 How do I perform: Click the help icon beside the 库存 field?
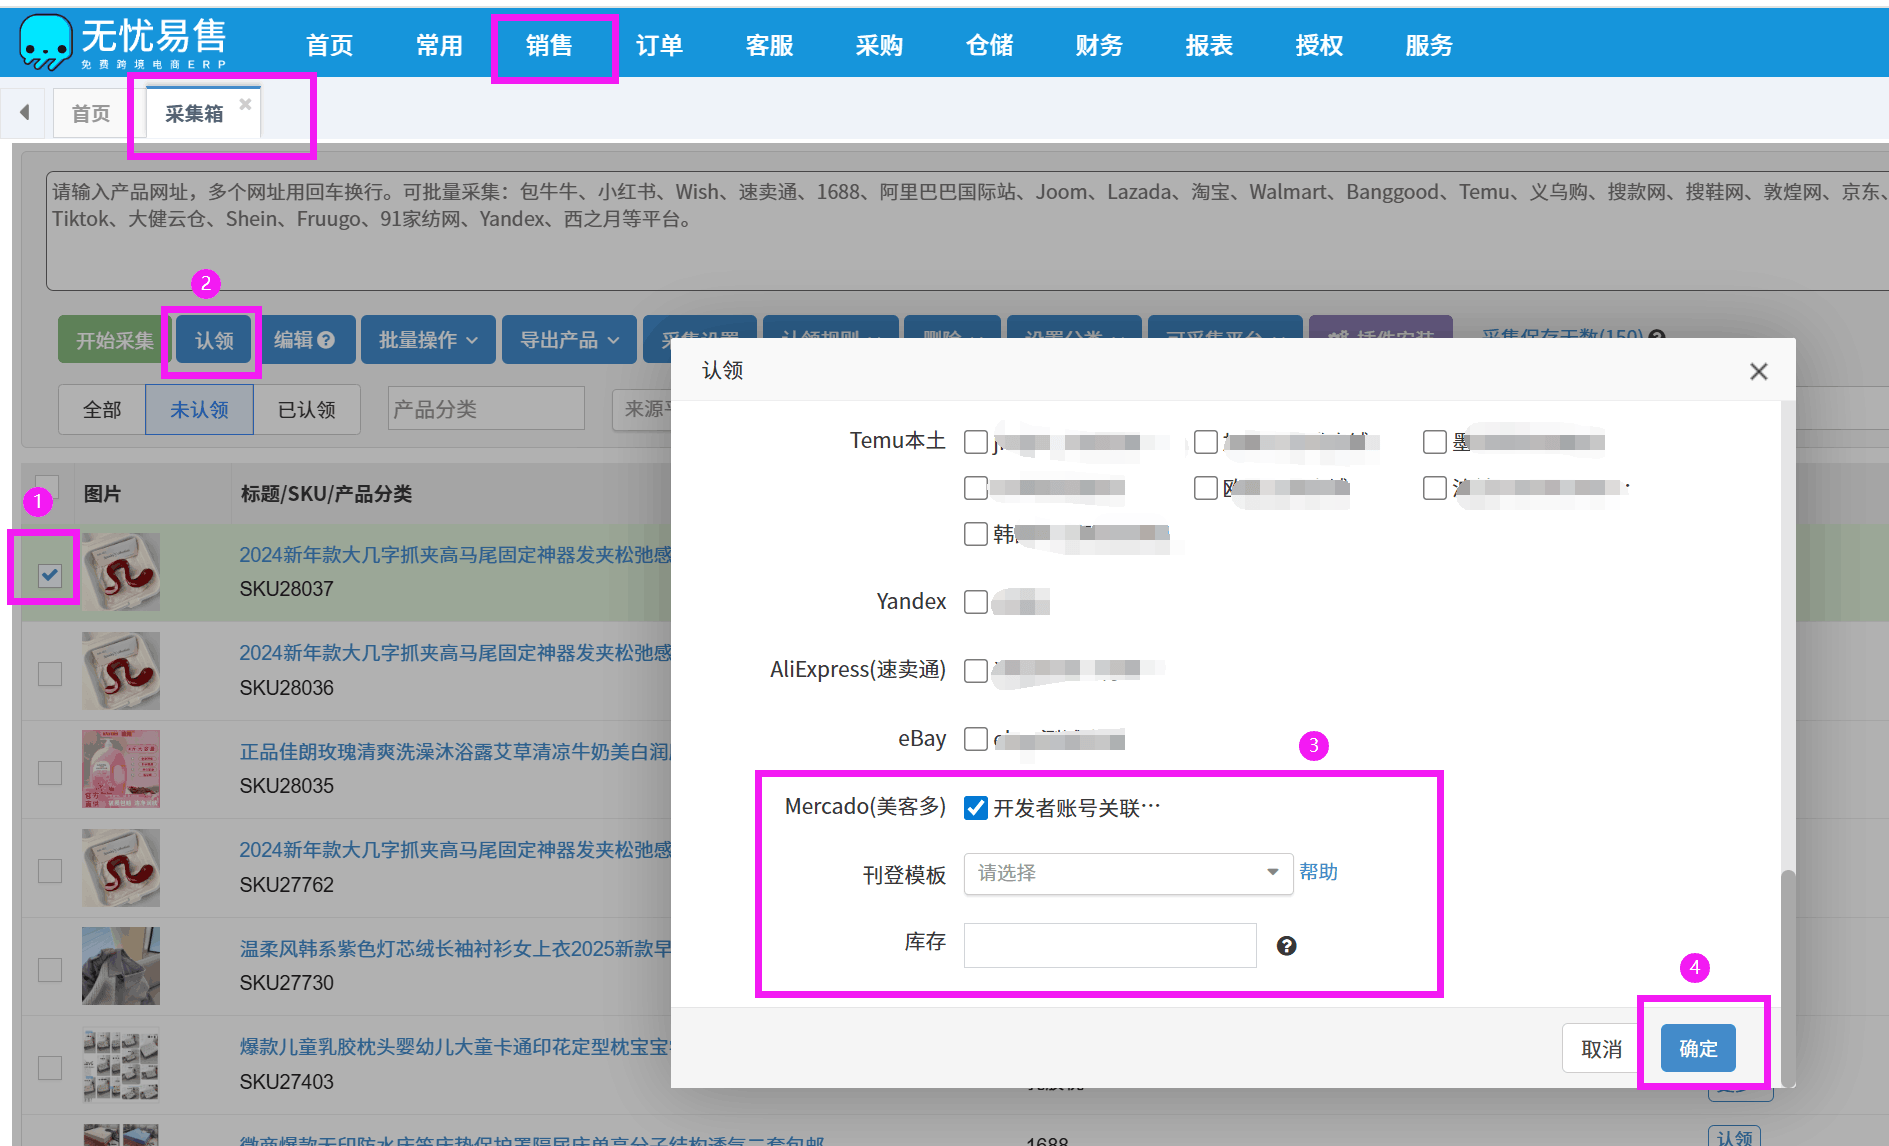coord(1287,945)
